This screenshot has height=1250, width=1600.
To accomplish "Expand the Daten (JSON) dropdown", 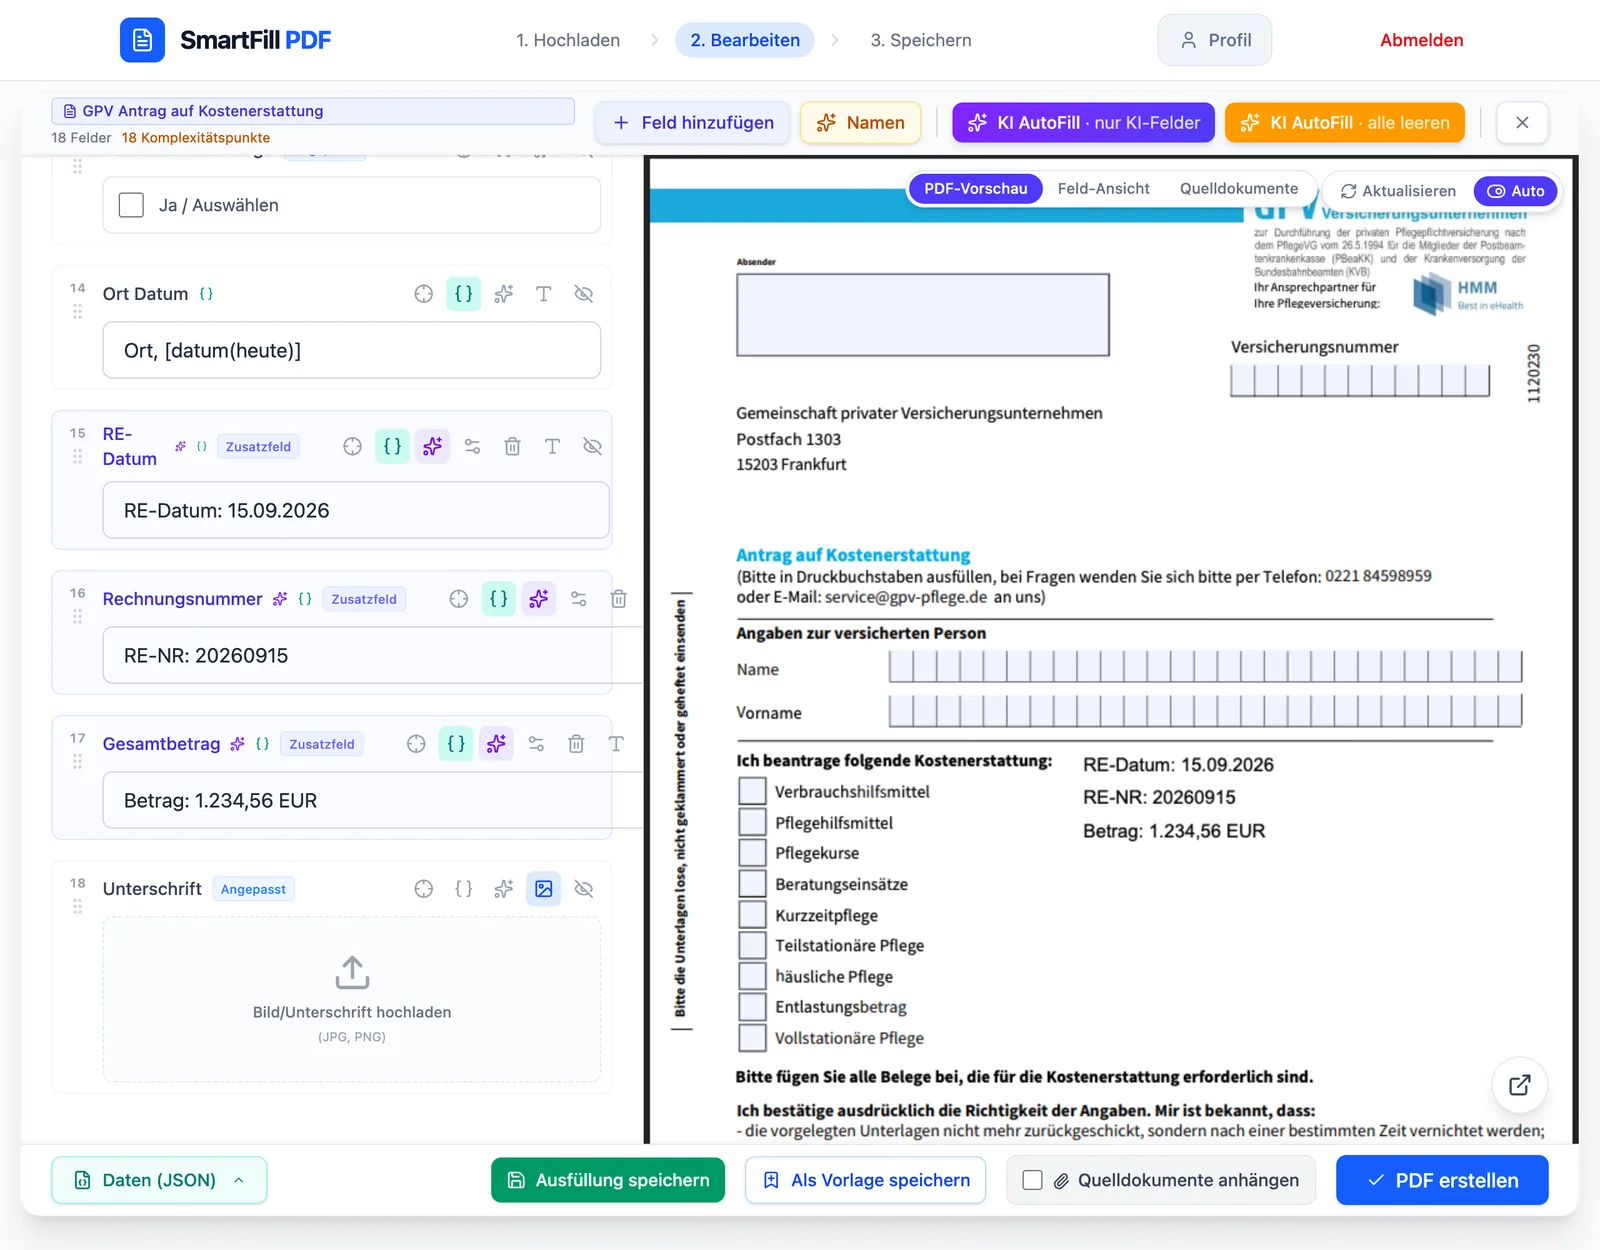I will pos(159,1180).
